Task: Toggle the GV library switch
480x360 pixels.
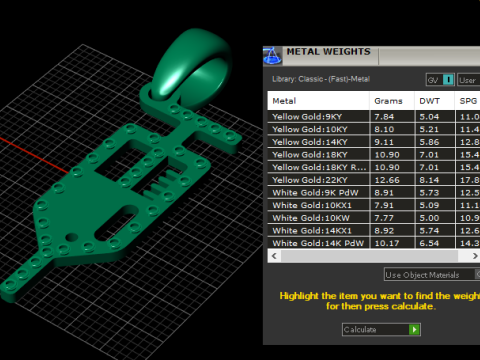Action: click(x=440, y=80)
